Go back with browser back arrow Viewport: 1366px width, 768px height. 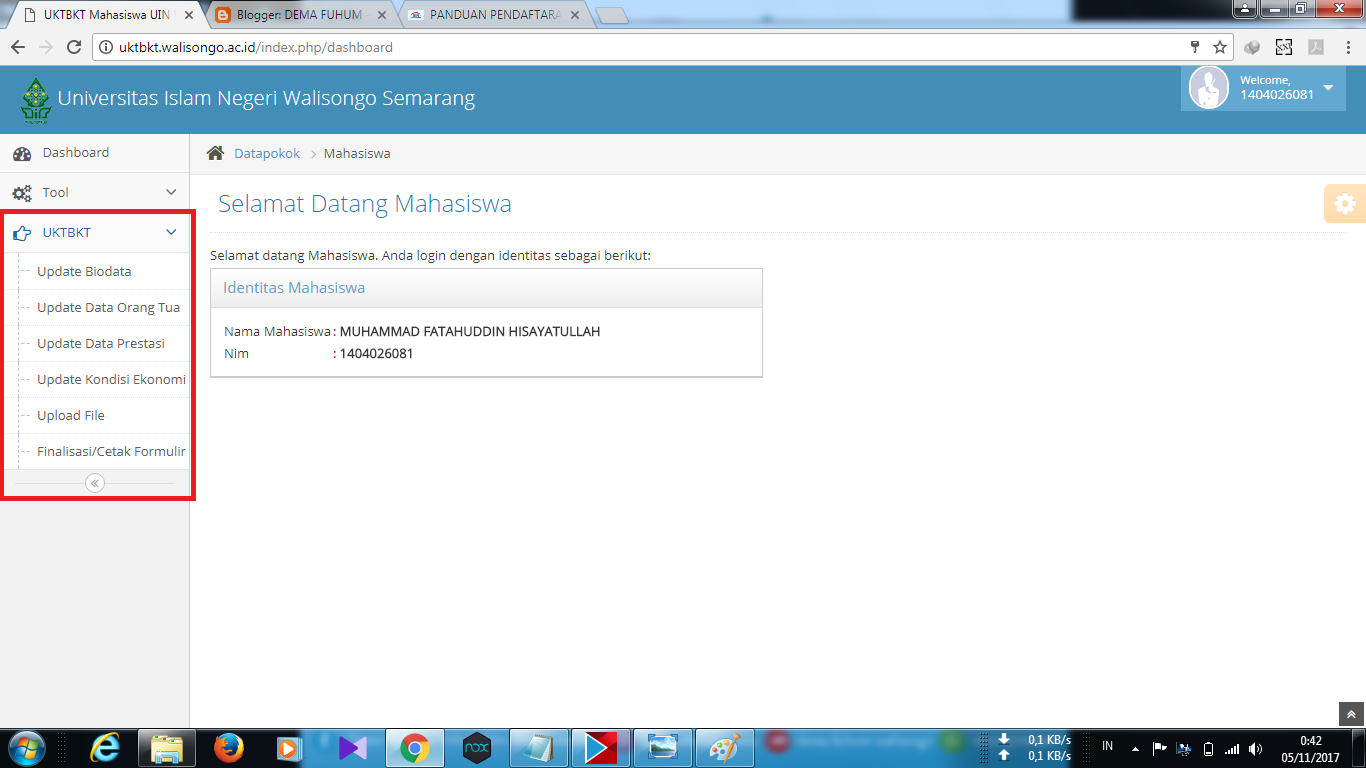[18, 47]
